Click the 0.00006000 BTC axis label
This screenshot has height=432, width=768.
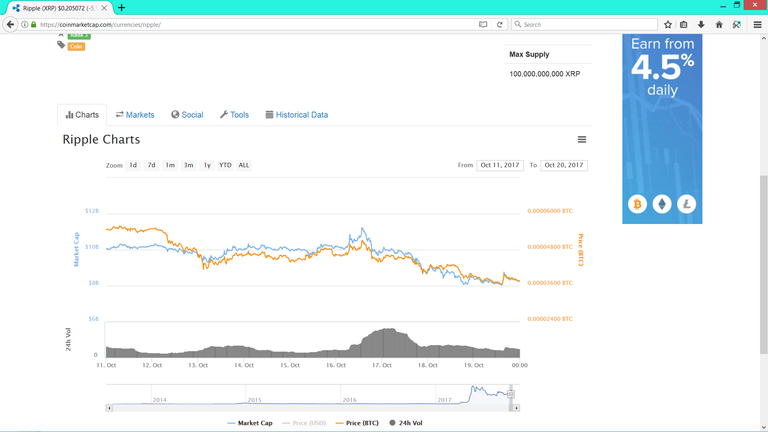pos(550,211)
